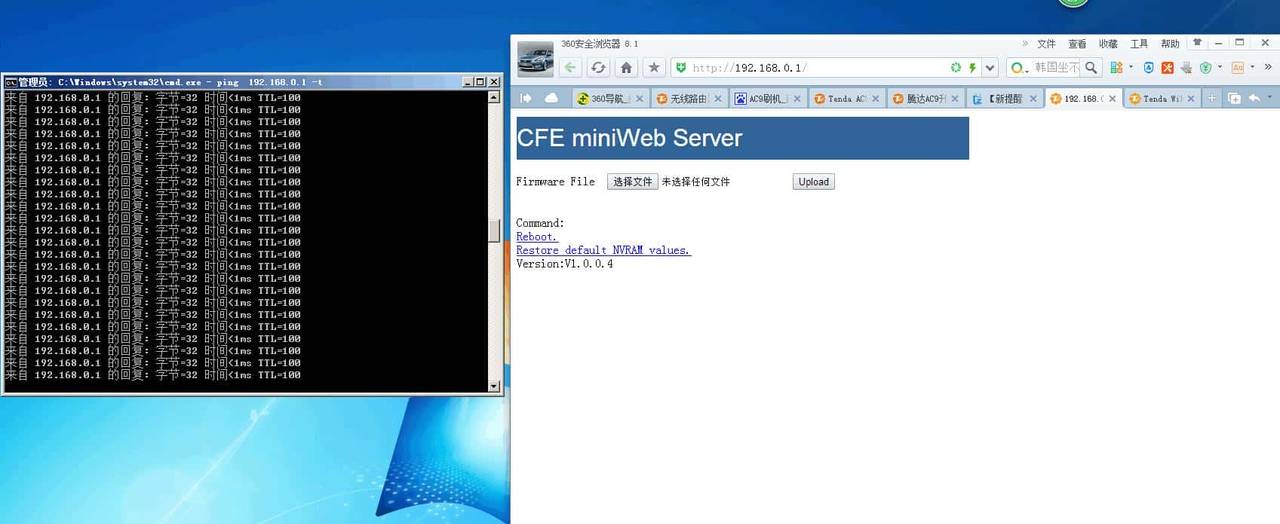Go to the browser home page icon
The height and width of the screenshot is (524, 1280).
pos(626,68)
